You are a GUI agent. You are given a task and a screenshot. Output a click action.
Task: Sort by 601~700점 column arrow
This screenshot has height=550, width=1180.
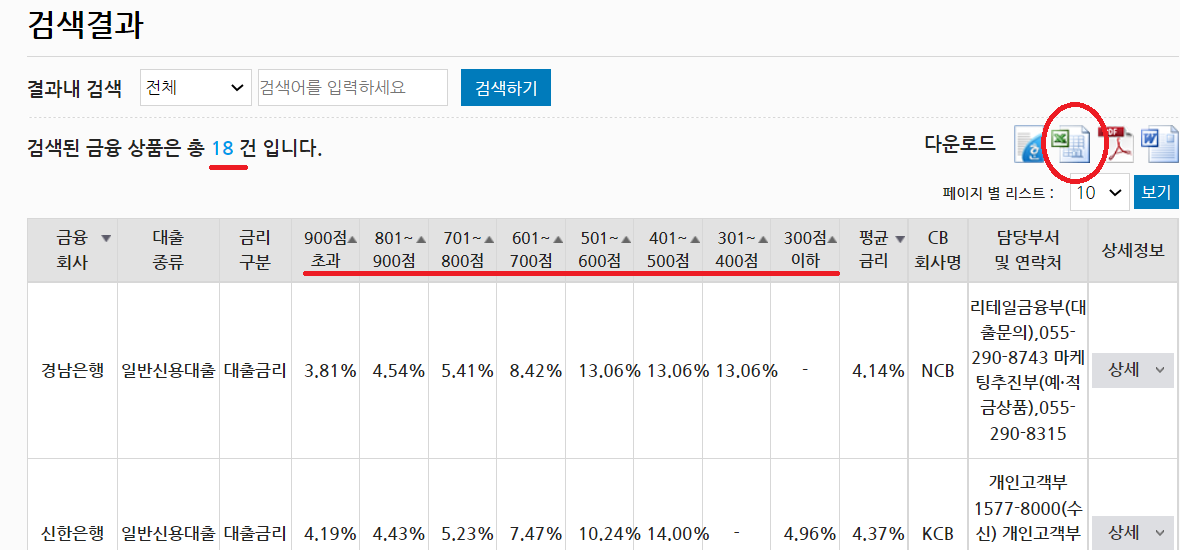558,239
